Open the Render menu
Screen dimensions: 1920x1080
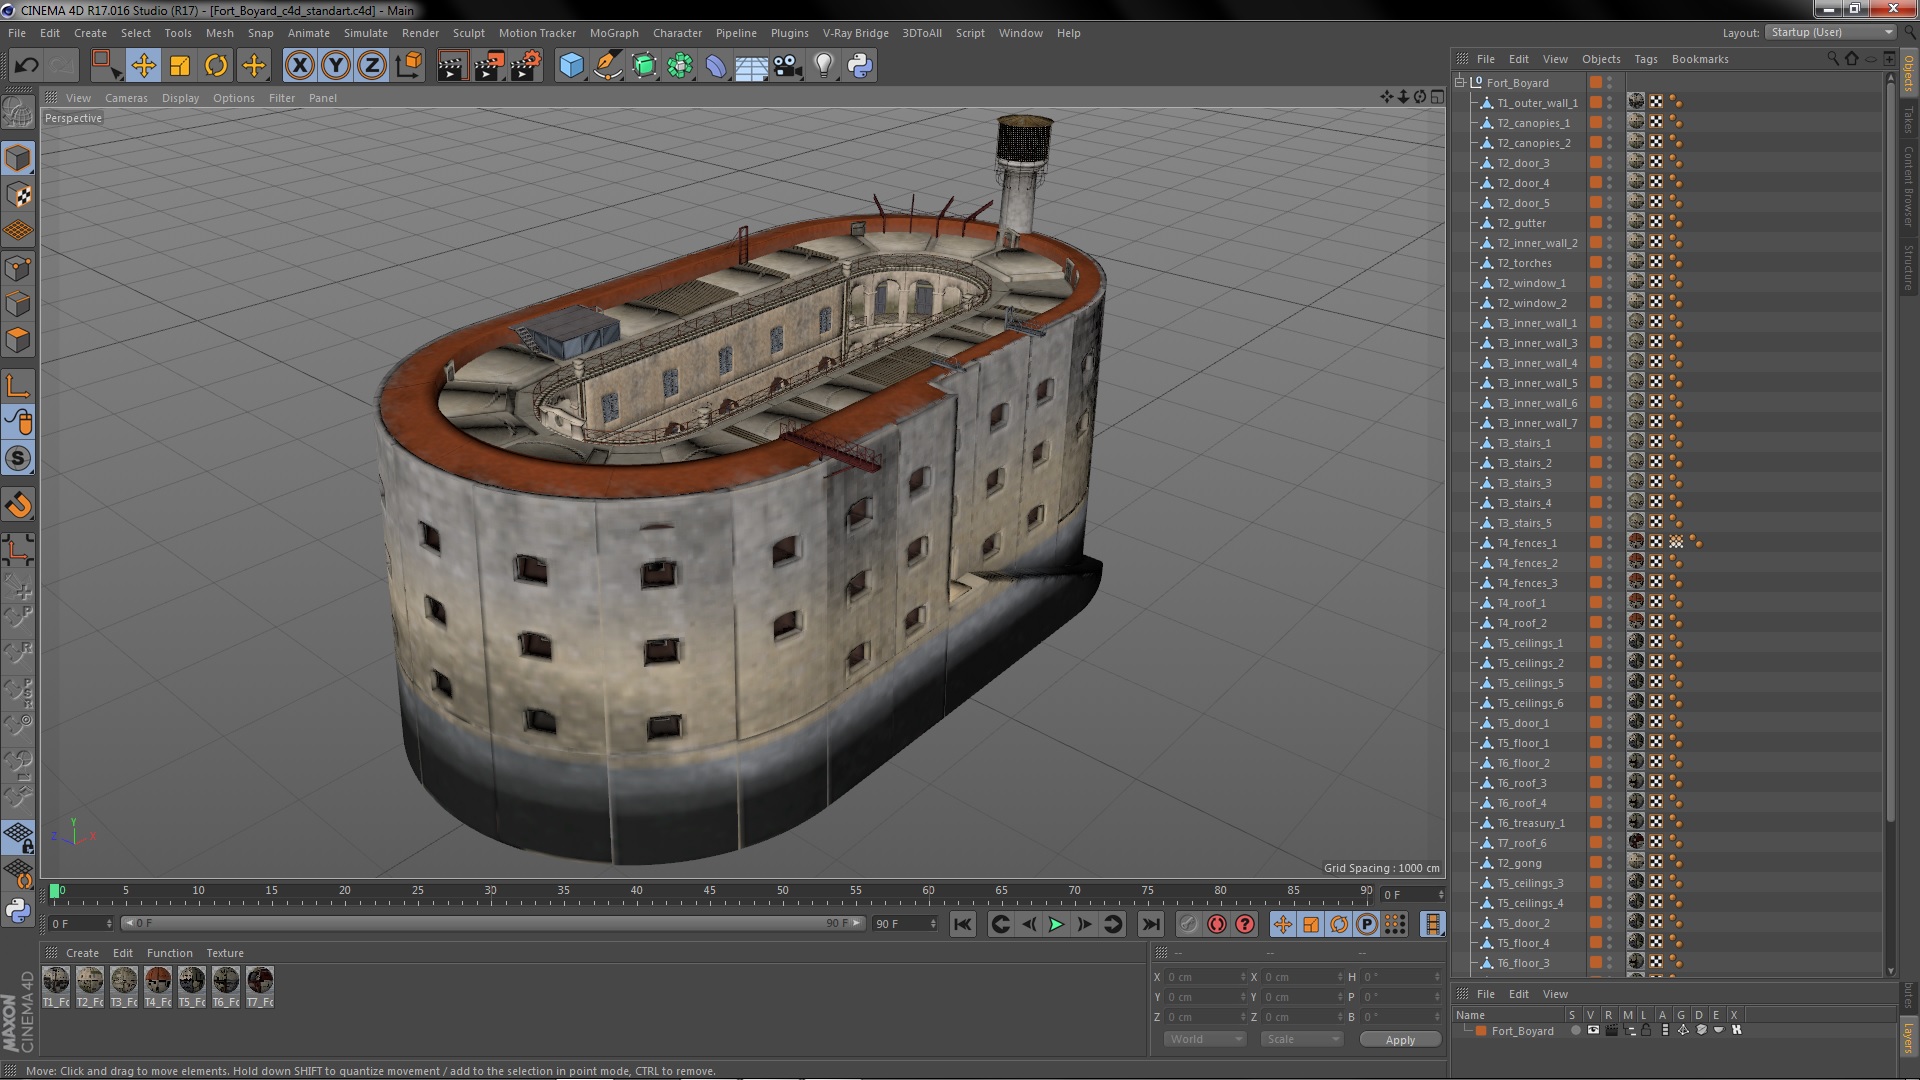point(420,33)
